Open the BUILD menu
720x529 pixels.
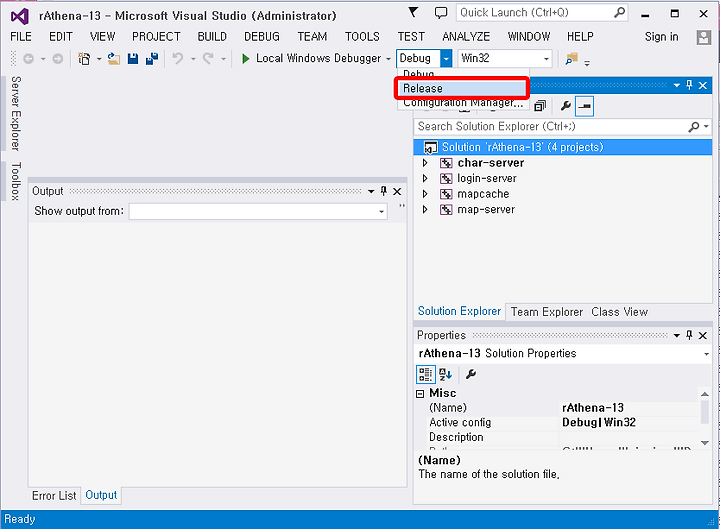[212, 37]
